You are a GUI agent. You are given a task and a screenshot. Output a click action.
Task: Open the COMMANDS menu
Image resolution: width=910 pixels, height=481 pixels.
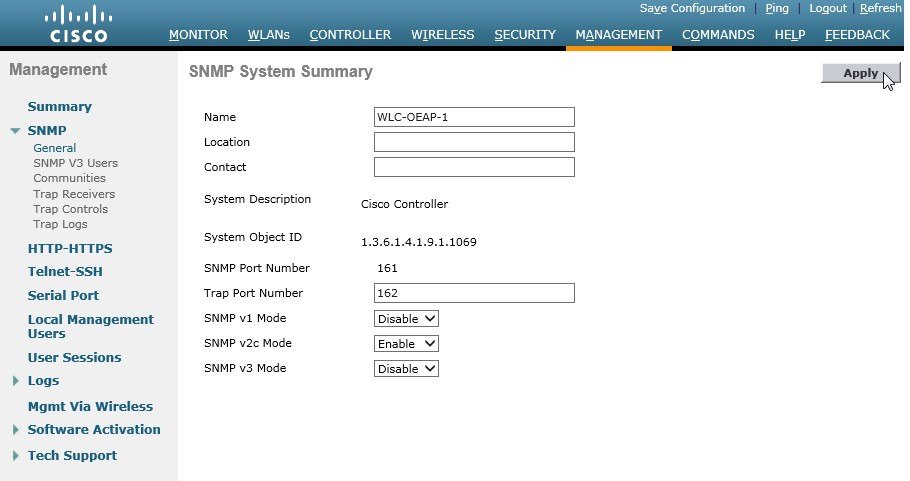coord(718,35)
